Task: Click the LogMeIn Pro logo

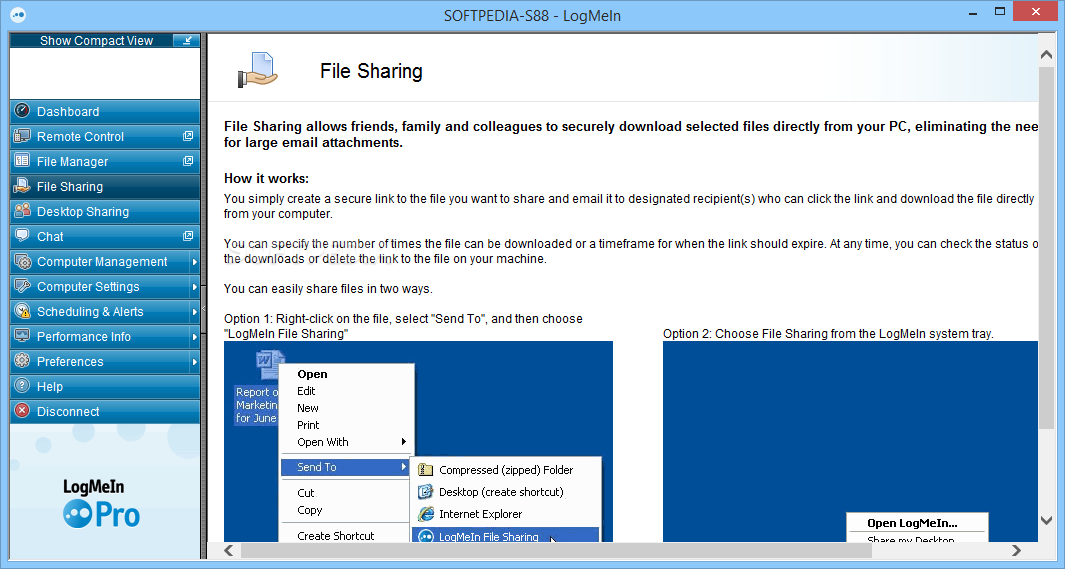Action: click(x=101, y=504)
